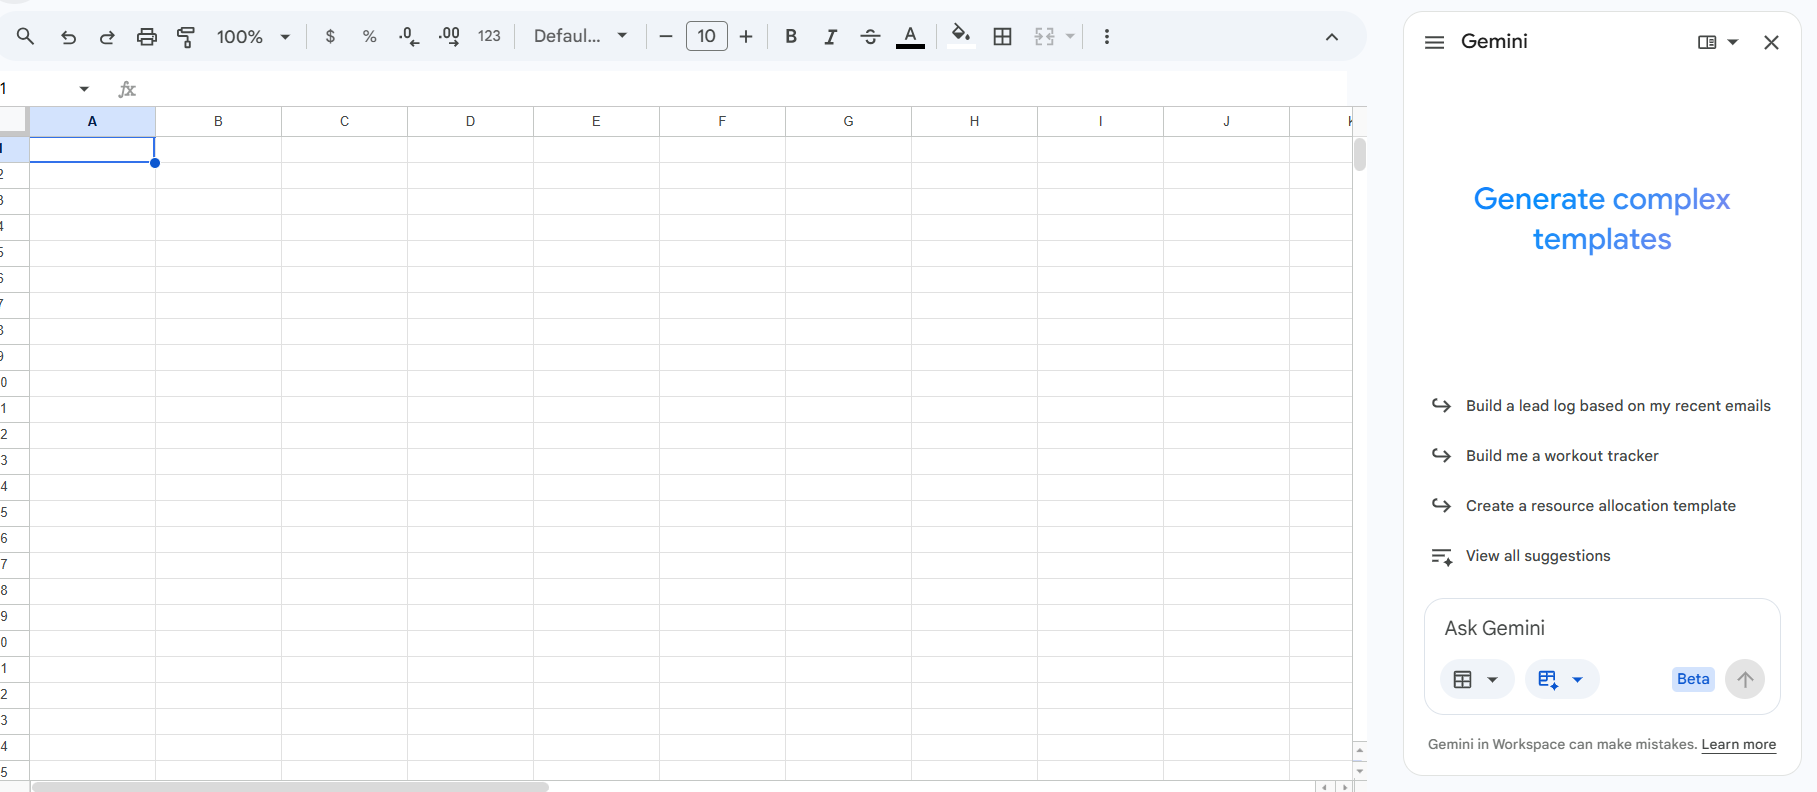Viewport: 1817px width, 792px height.
Task: Select column H header
Action: tap(974, 121)
